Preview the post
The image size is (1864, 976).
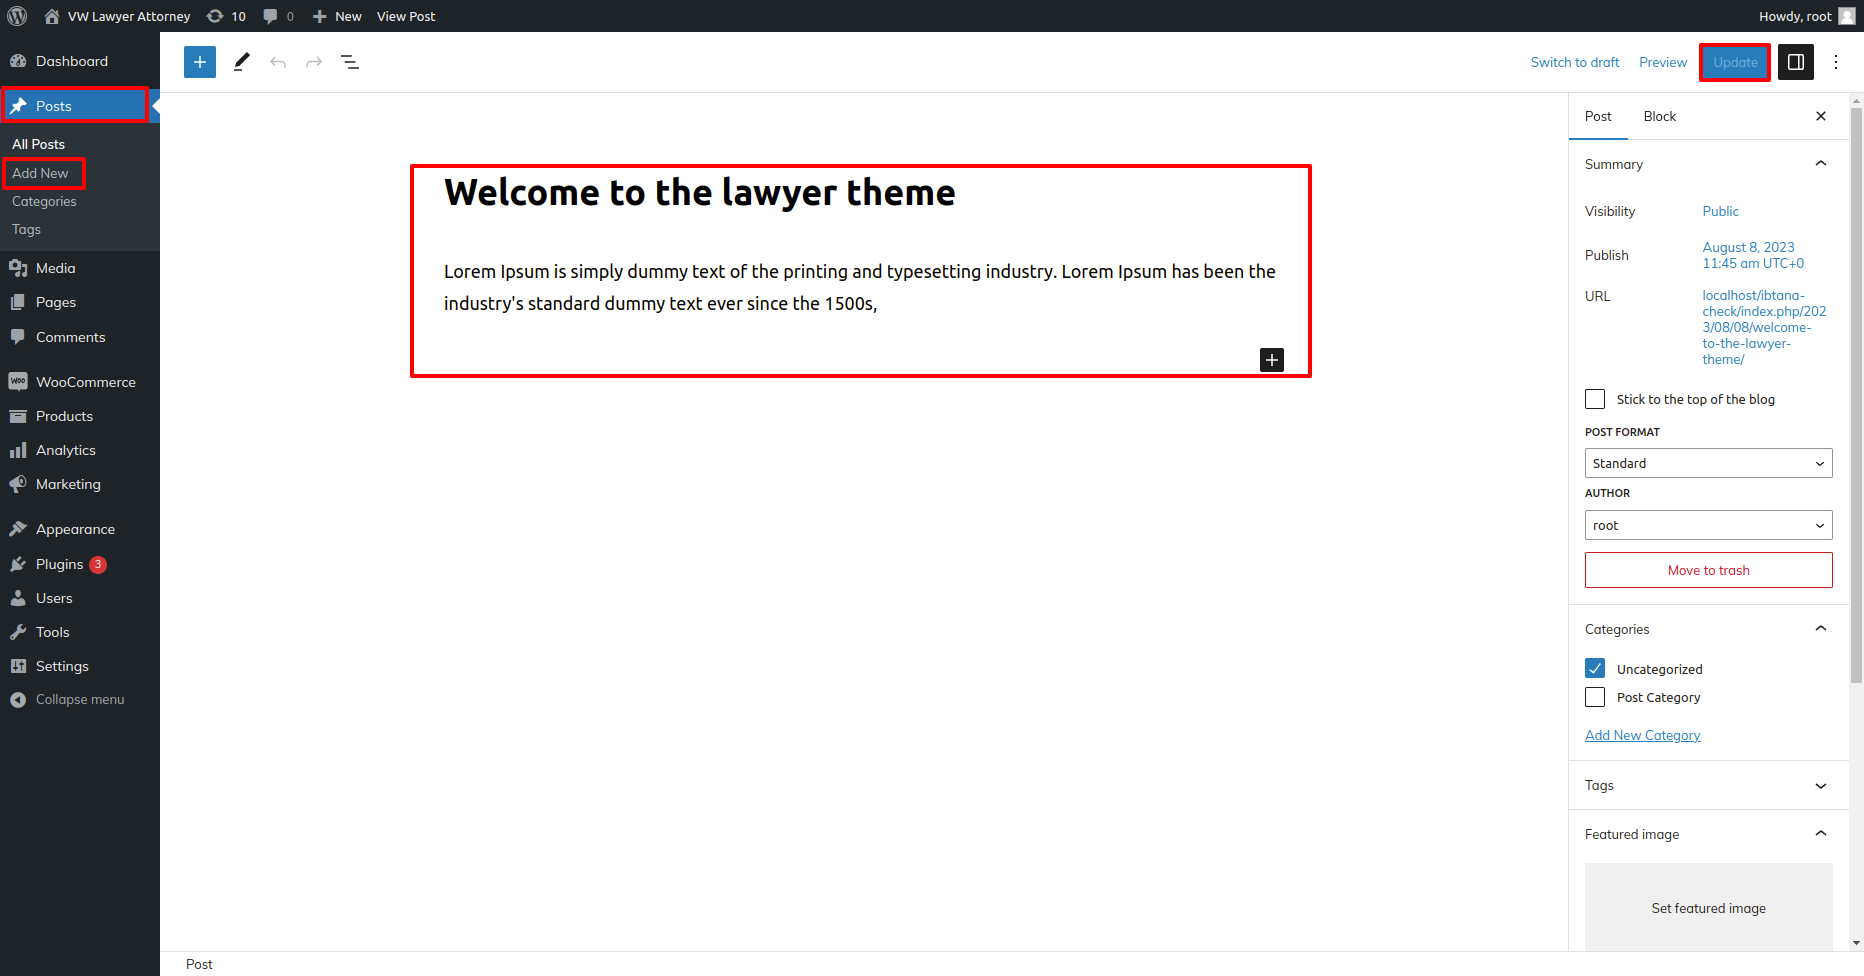[x=1663, y=62]
